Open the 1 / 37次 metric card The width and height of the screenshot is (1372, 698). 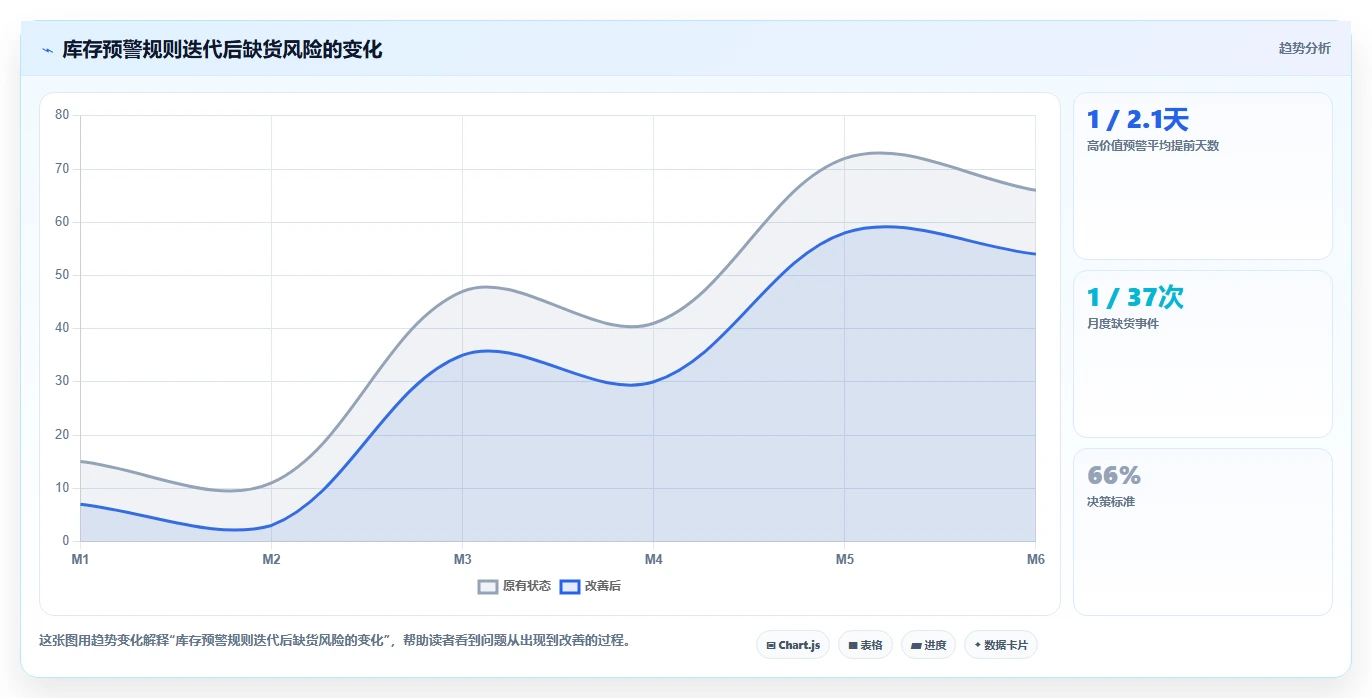[1202, 354]
